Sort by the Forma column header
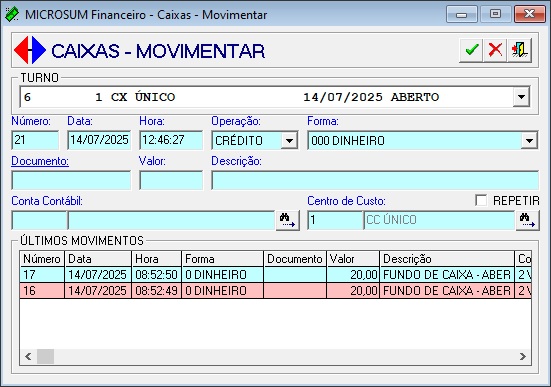 [222, 259]
